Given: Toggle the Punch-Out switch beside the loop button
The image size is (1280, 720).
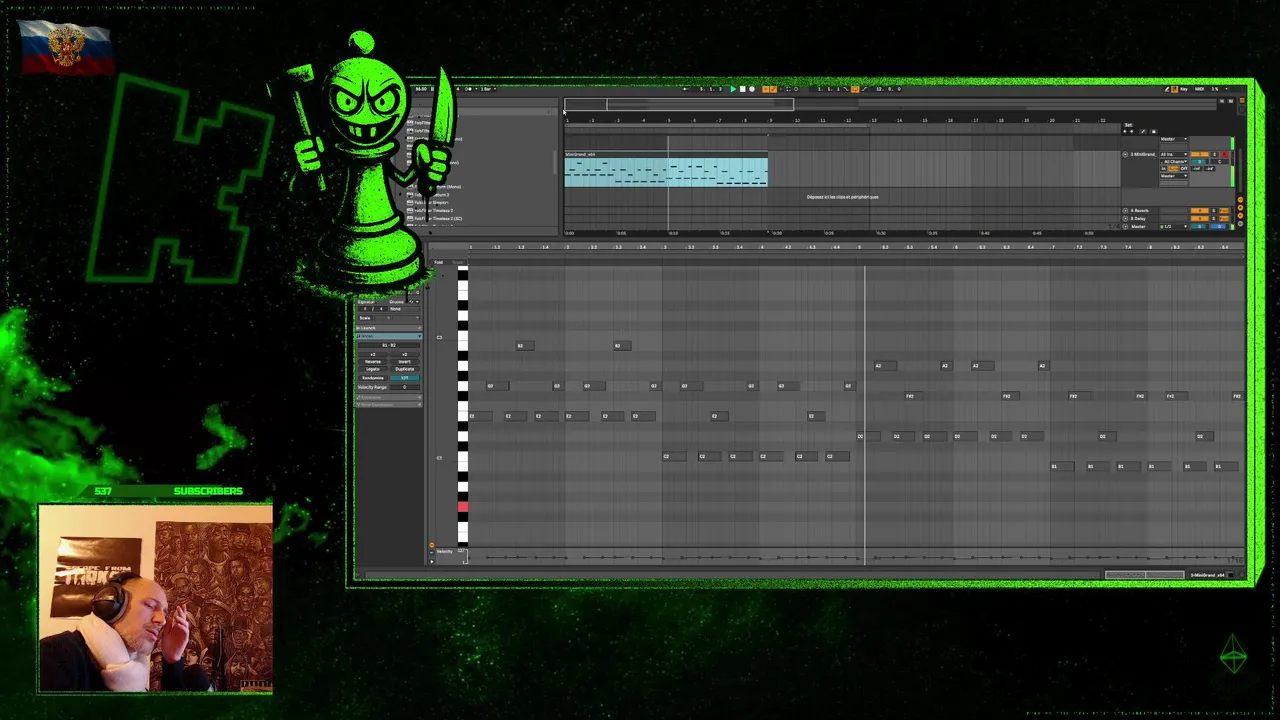Looking at the screenshot, I should coord(864,89).
